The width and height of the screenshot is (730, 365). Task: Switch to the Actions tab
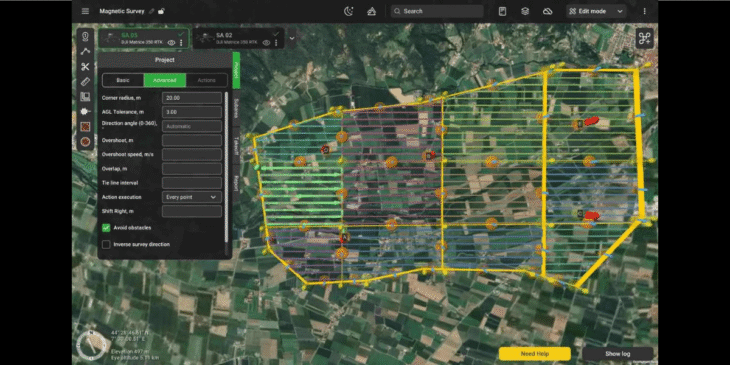[x=206, y=80]
